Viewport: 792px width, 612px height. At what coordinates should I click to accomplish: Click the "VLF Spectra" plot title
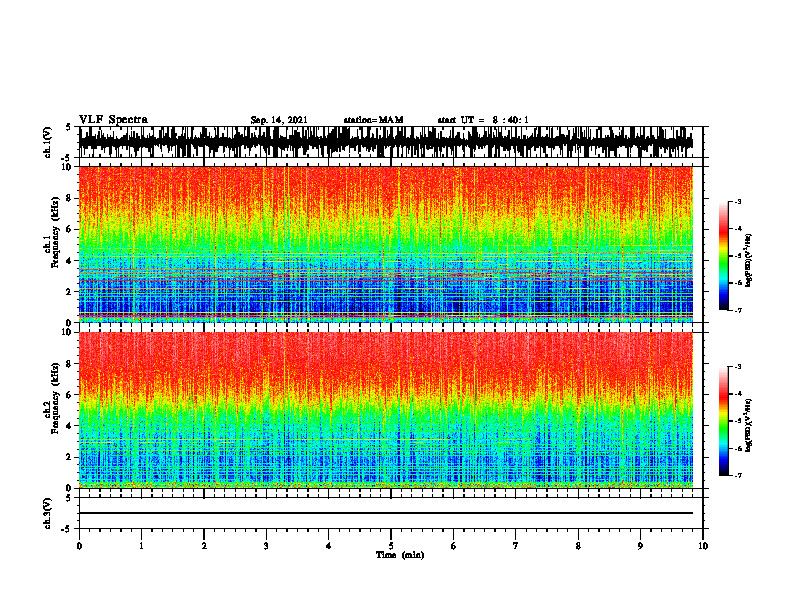pyautogui.click(x=113, y=119)
